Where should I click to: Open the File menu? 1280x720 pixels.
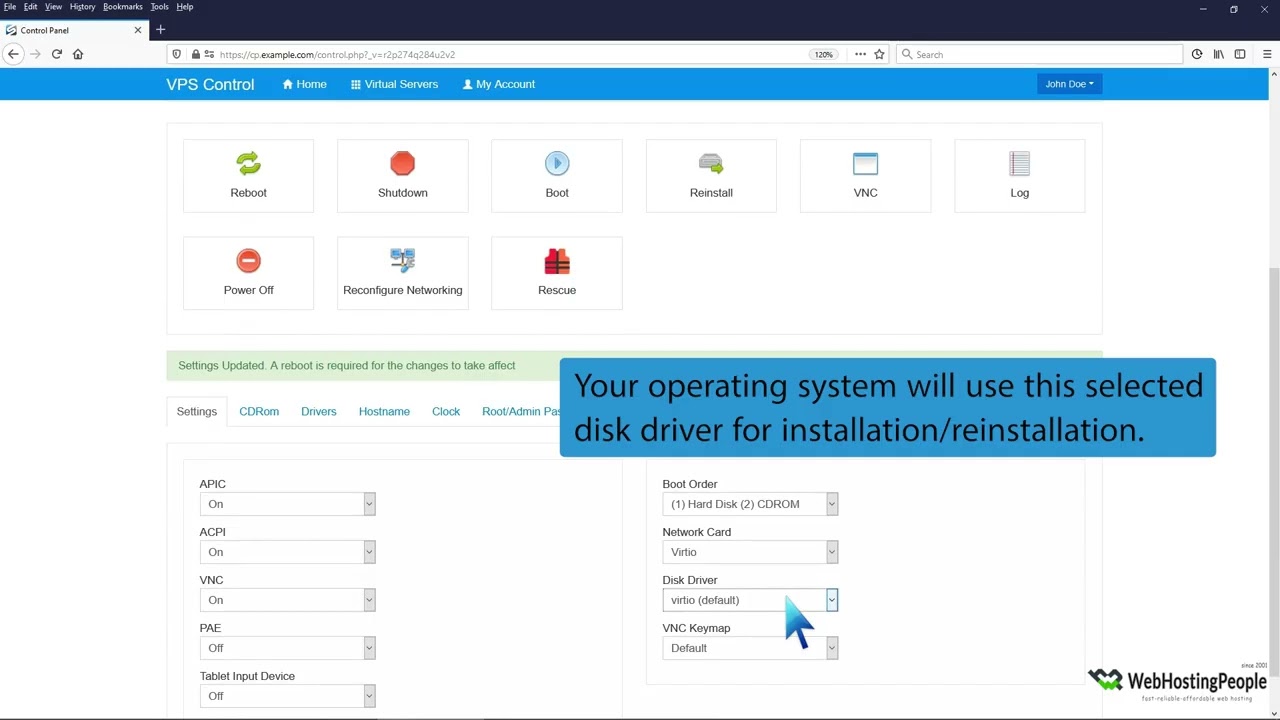coord(10,7)
